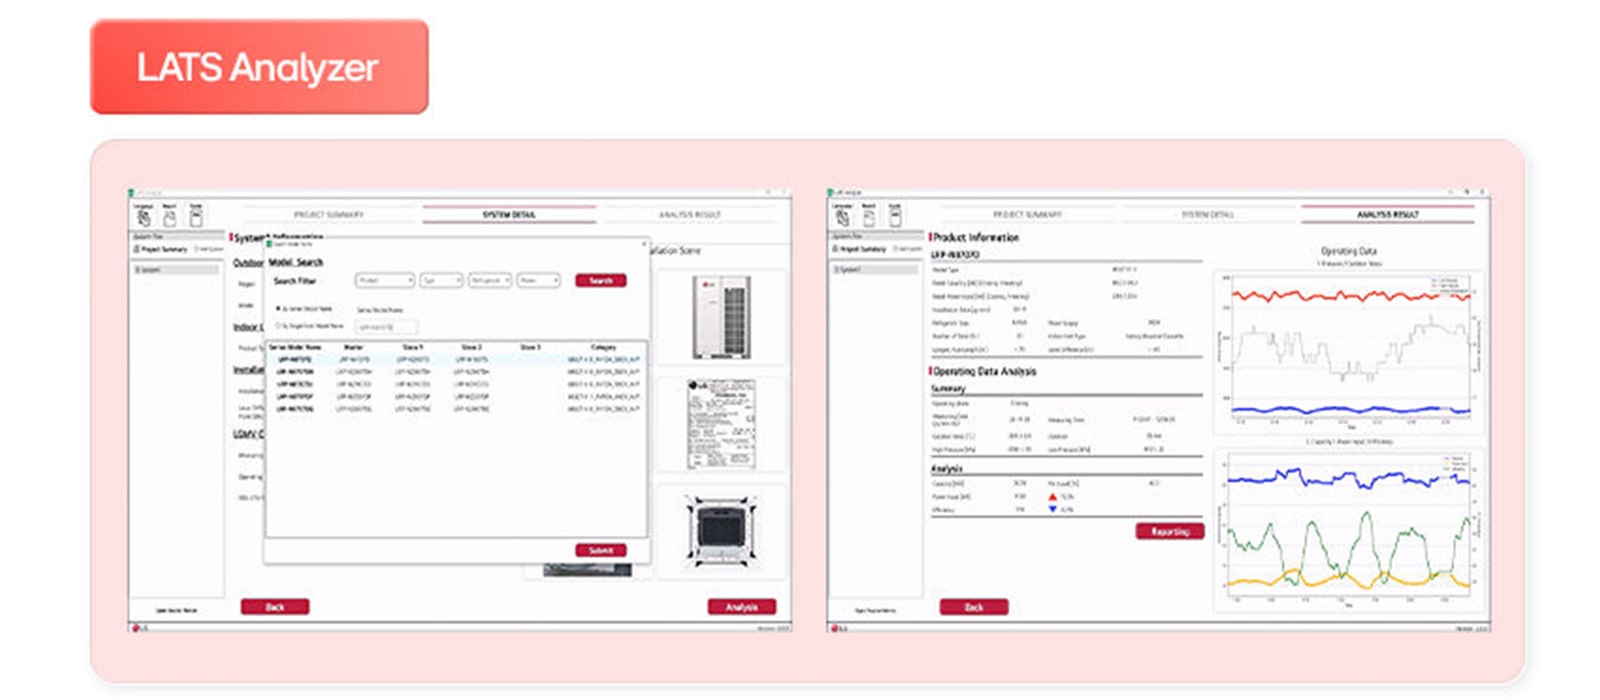Open the Product dropdown in Search Filter
Image resolution: width=1600 pixels, height=700 pixels.
[384, 281]
